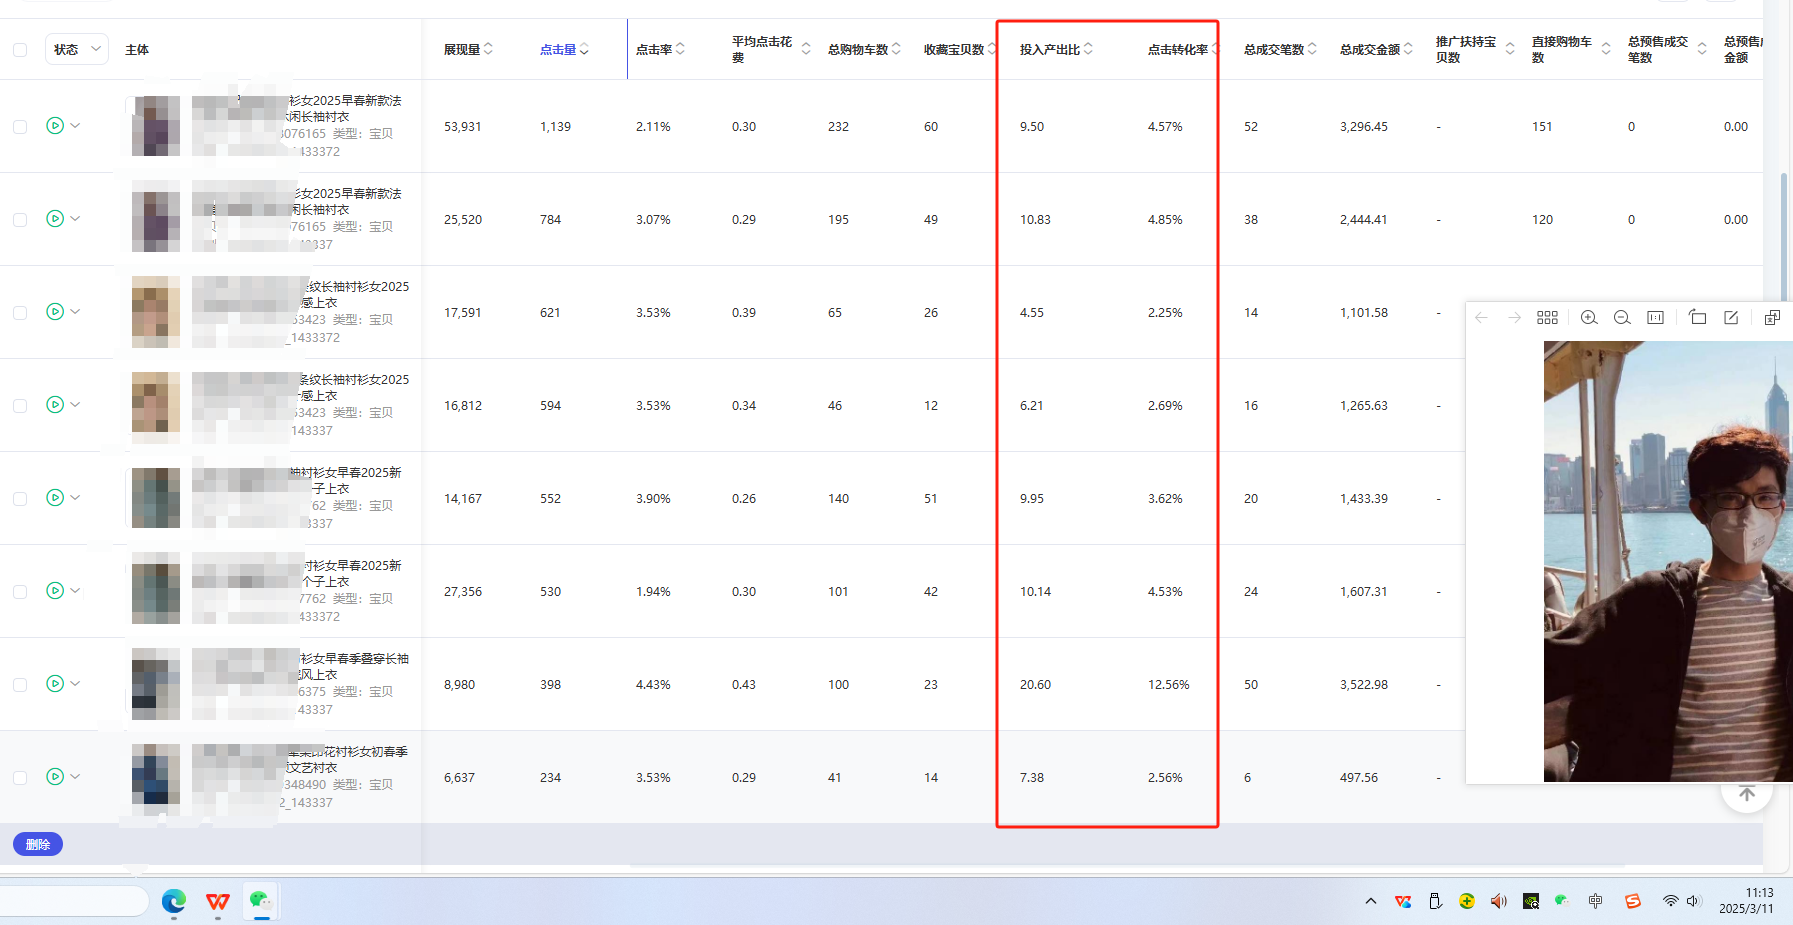Check the row with 6,637 impressions
The width and height of the screenshot is (1793, 925).
(x=20, y=778)
